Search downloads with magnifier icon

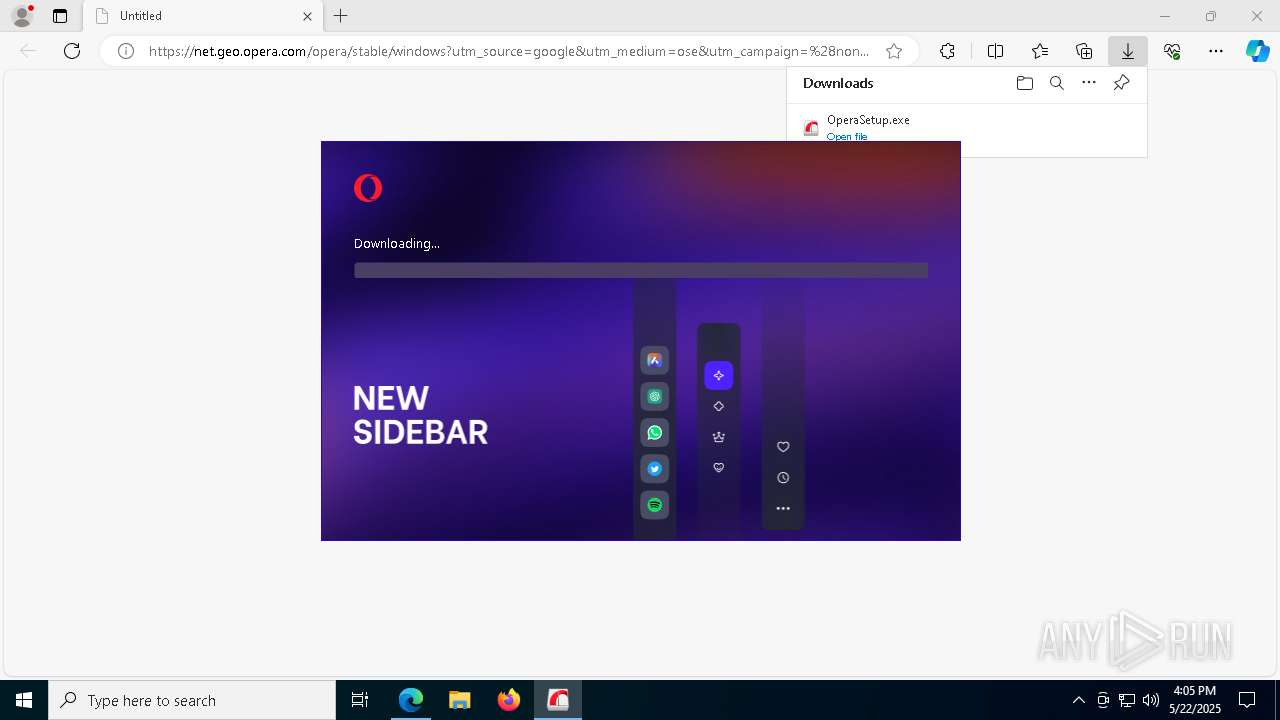[1056, 83]
